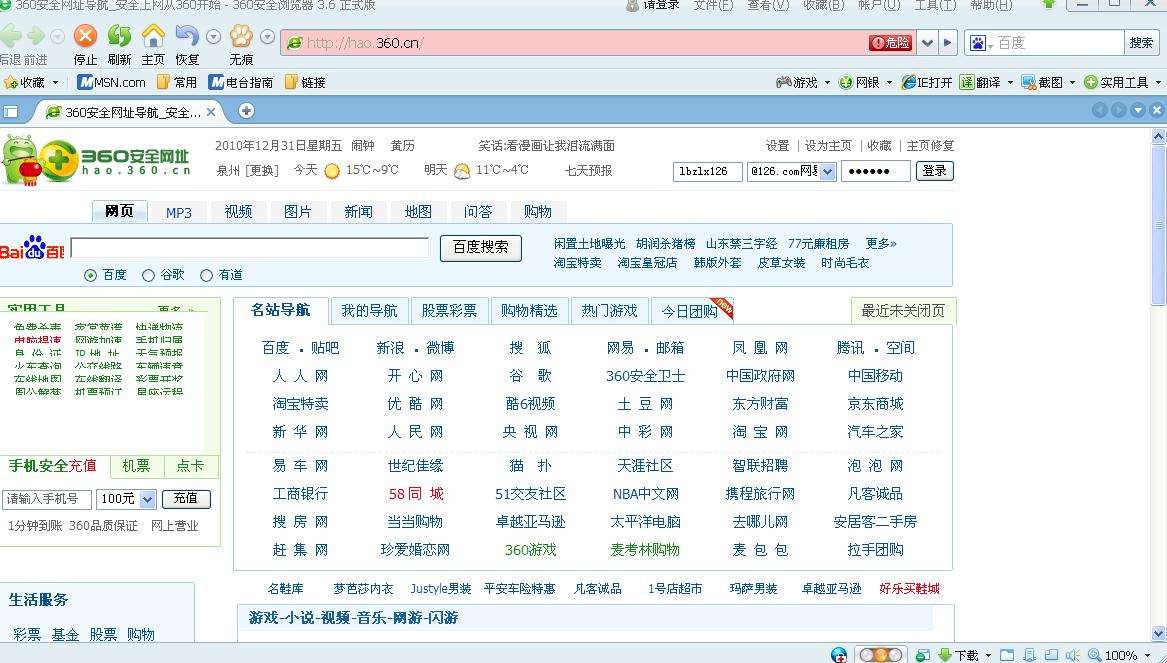Open the MSN.com bookmark
This screenshot has height=663, width=1167.
(x=112, y=82)
